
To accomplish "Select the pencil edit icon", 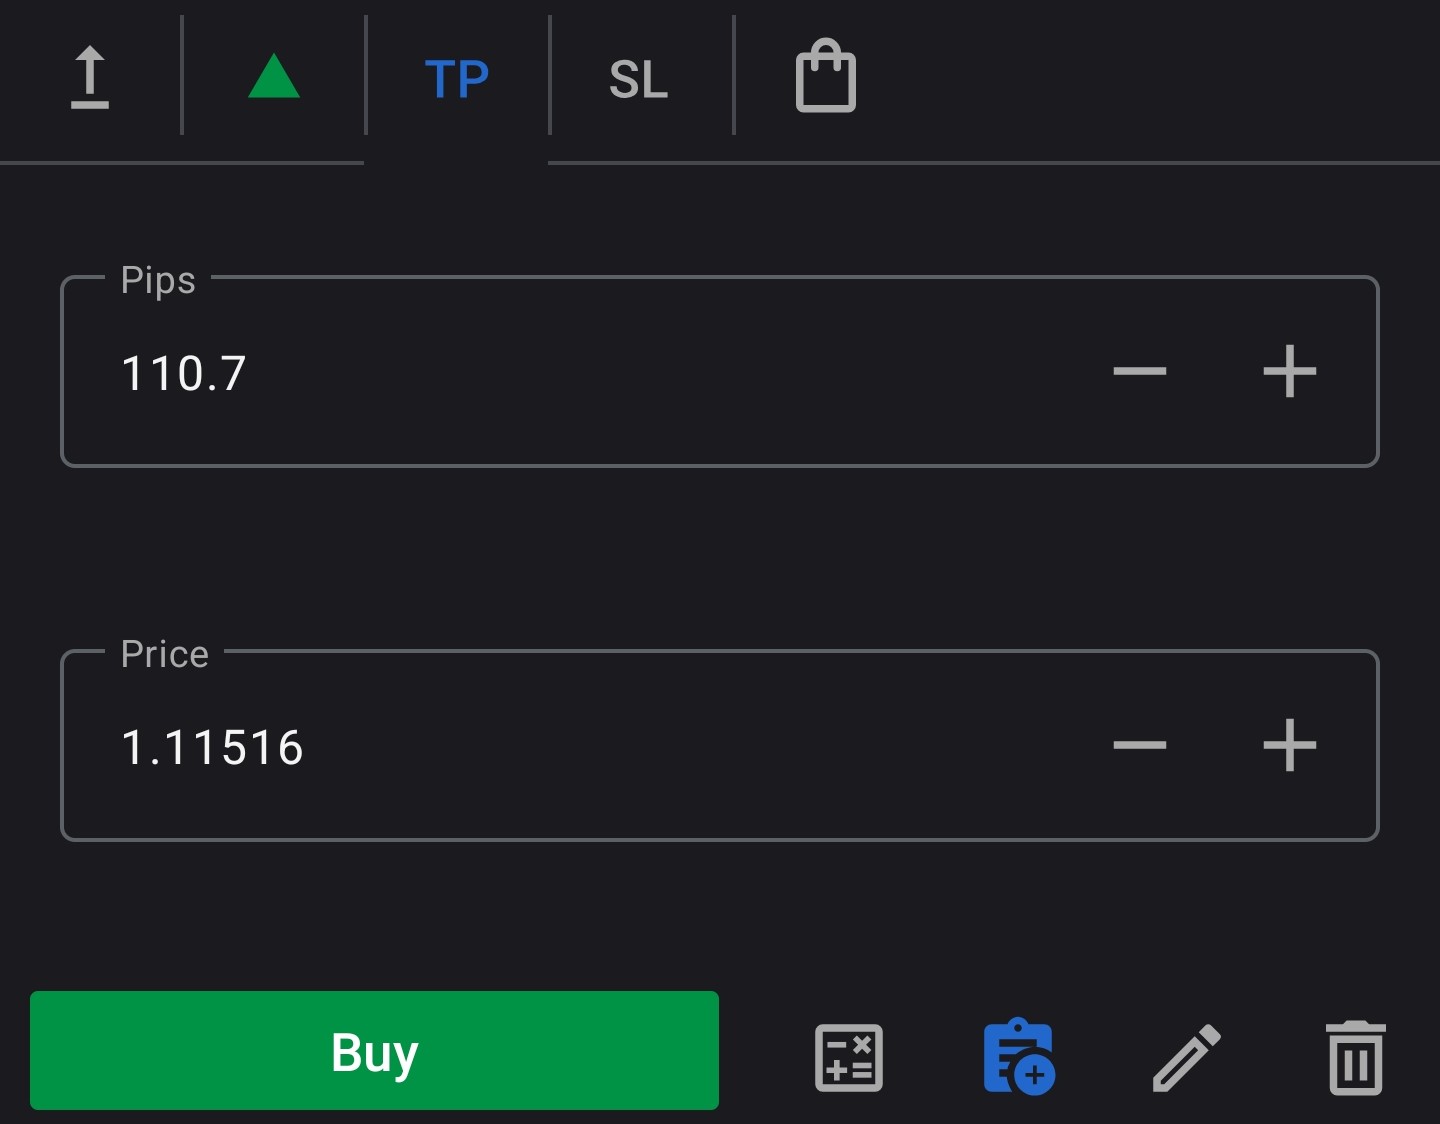I will 1188,1058.
